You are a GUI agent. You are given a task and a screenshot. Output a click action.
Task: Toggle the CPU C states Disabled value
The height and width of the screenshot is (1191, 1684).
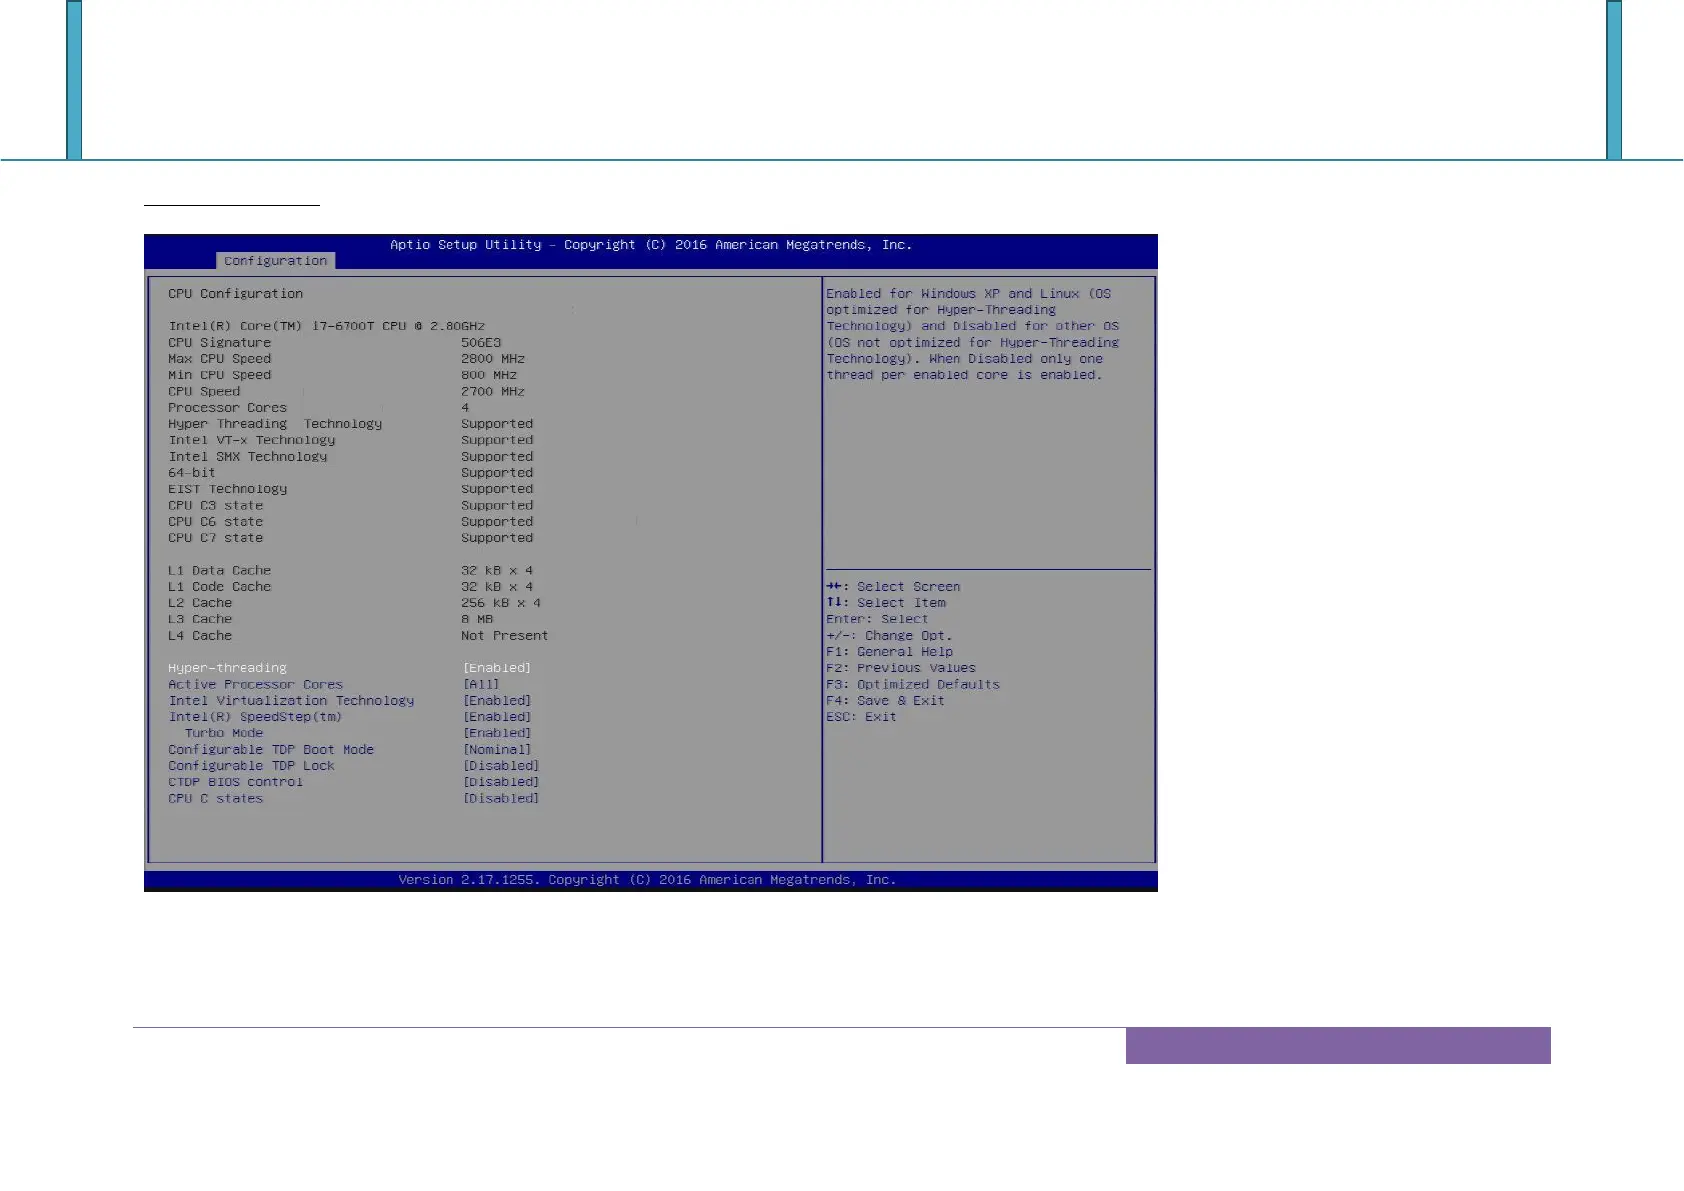501,799
